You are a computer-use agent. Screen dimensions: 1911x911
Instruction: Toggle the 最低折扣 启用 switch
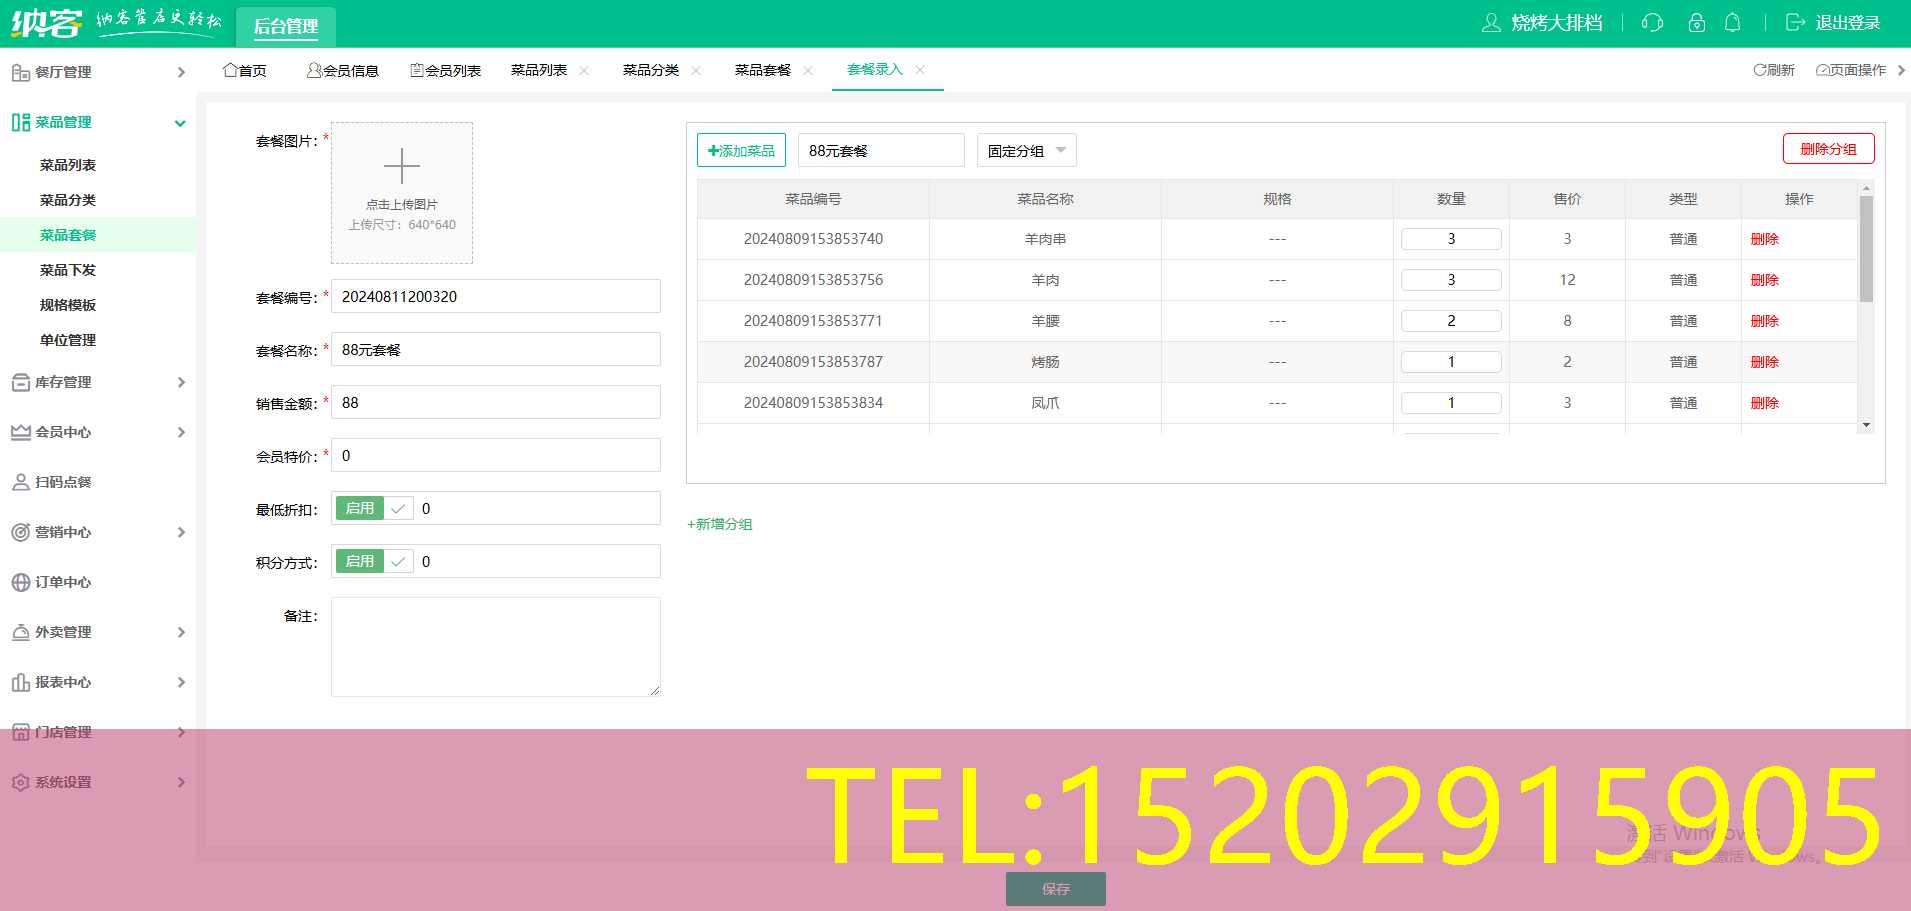click(373, 509)
